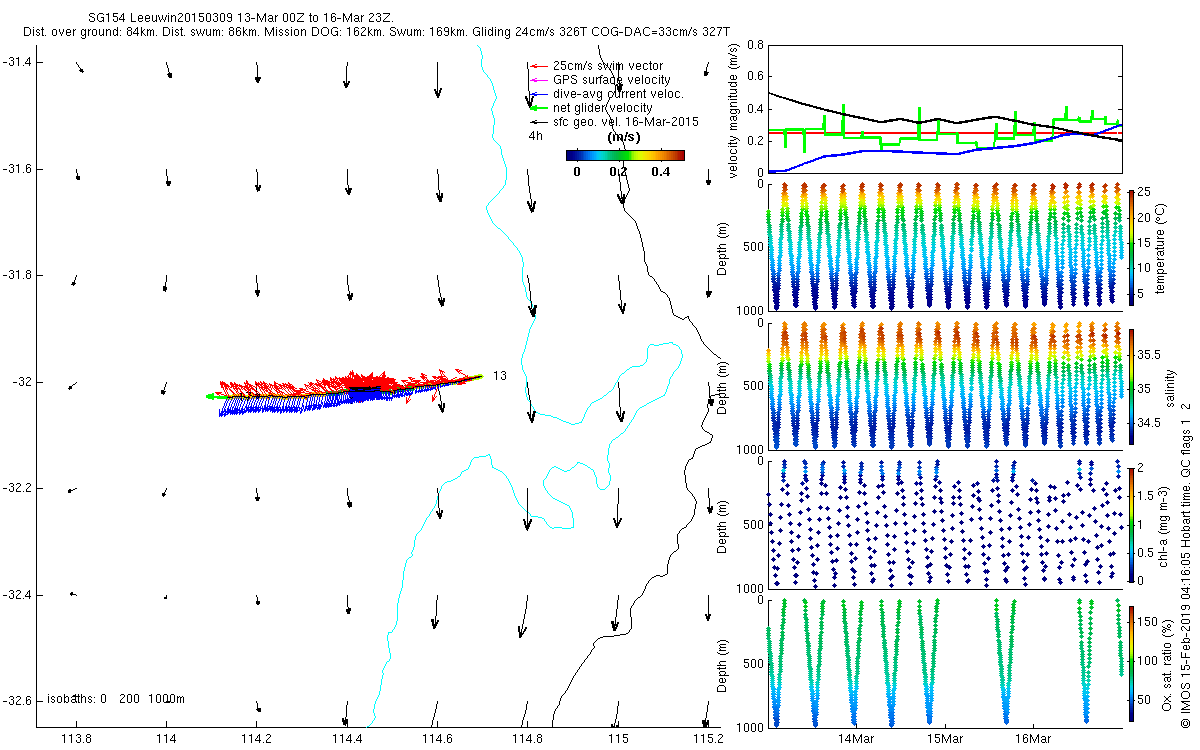1200x750 pixels.
Task: Click the '35.5' tick on the salinity colorbar
Action: (x=1151, y=354)
